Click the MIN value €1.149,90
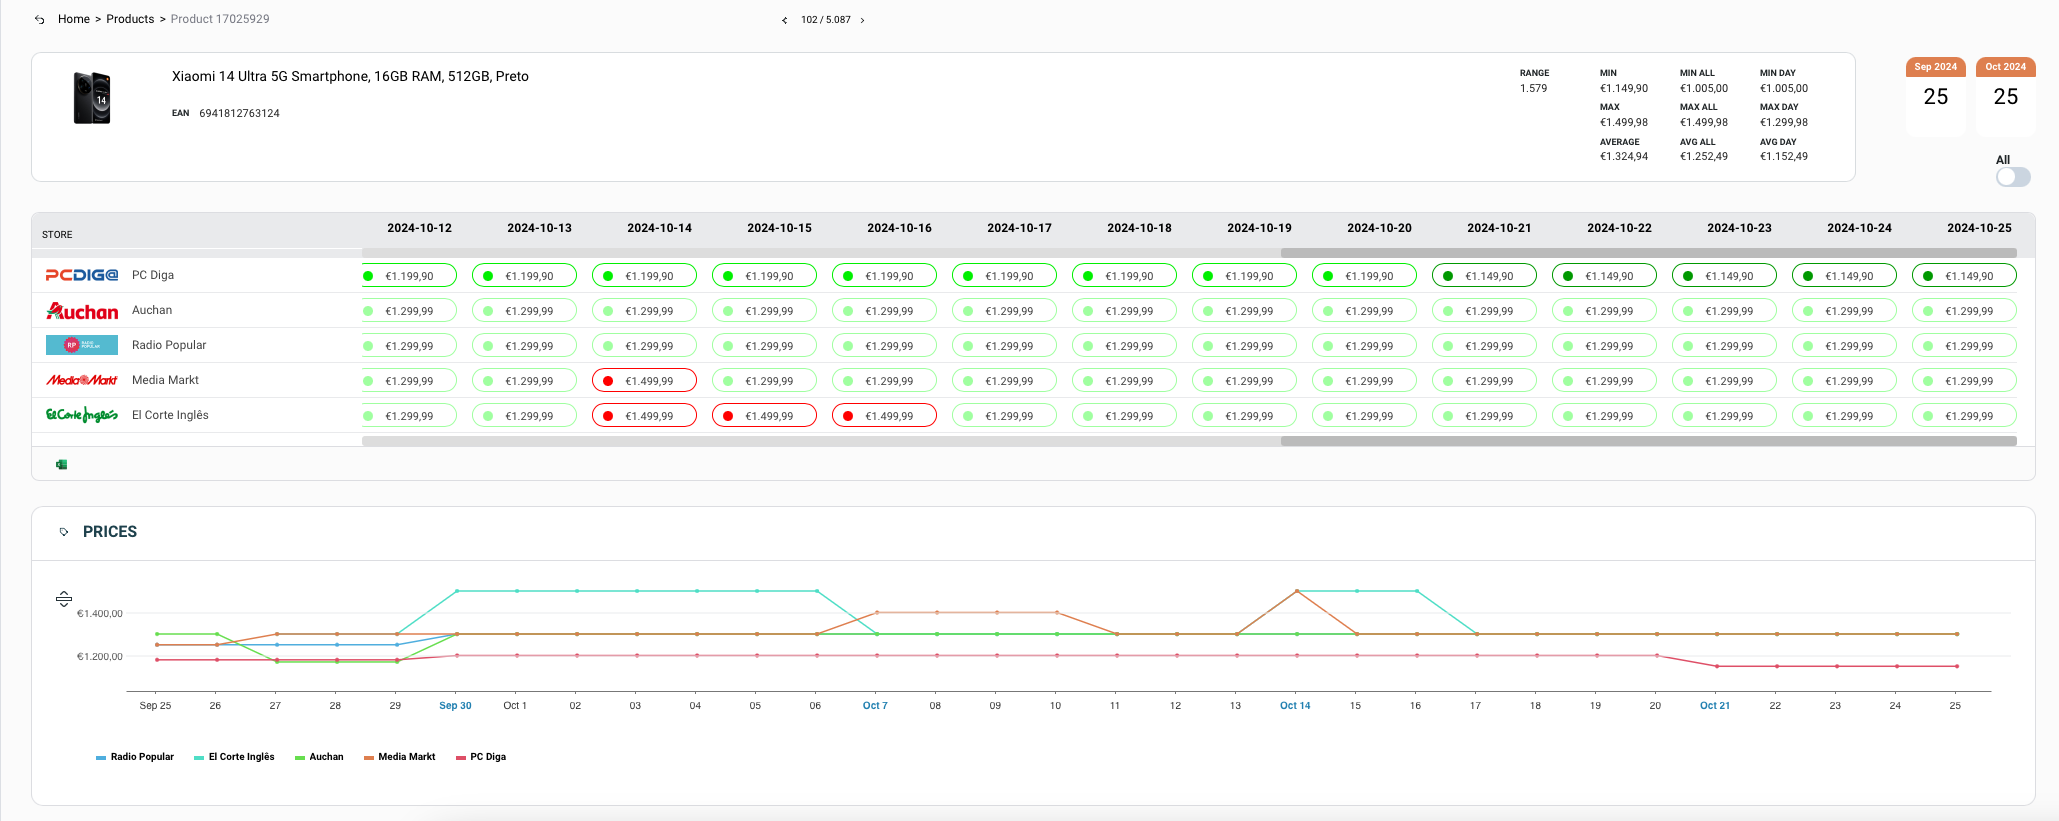The height and width of the screenshot is (821, 2059). 1624,88
